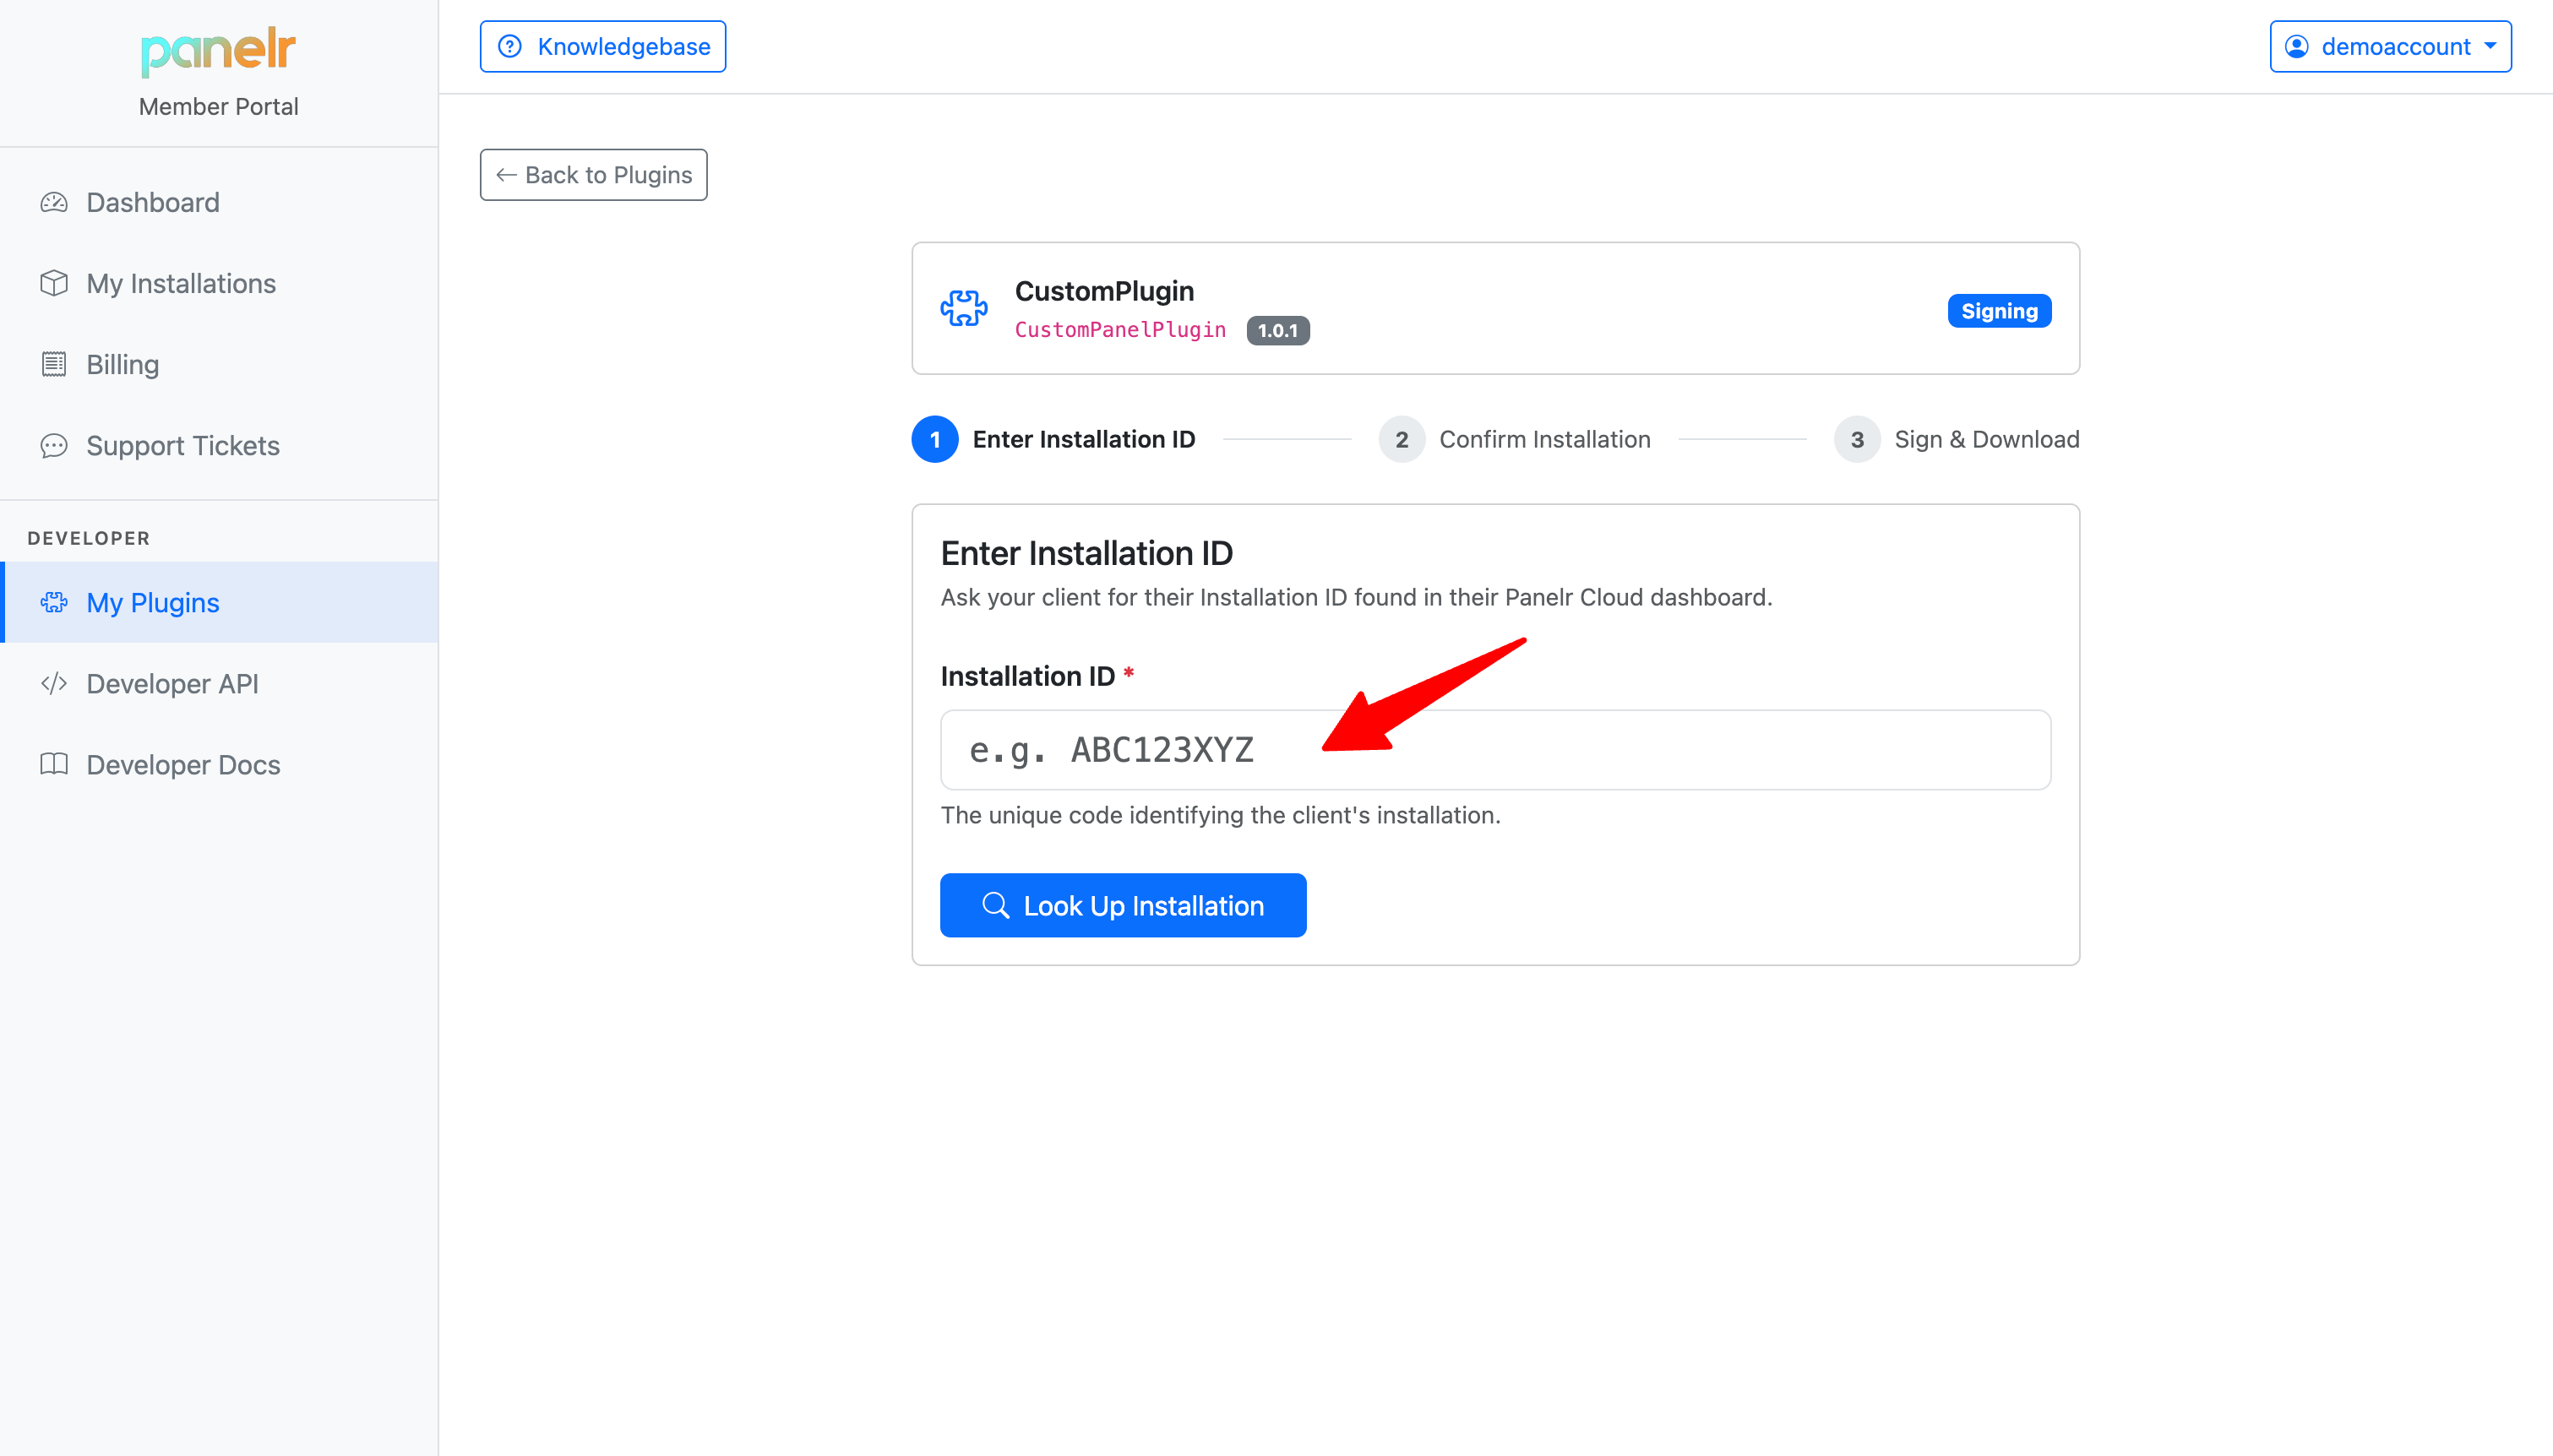Screen dimensions: 2553x1456
Task: Click the My Plugins puzzle icon in sidebar
Action: click(54, 603)
